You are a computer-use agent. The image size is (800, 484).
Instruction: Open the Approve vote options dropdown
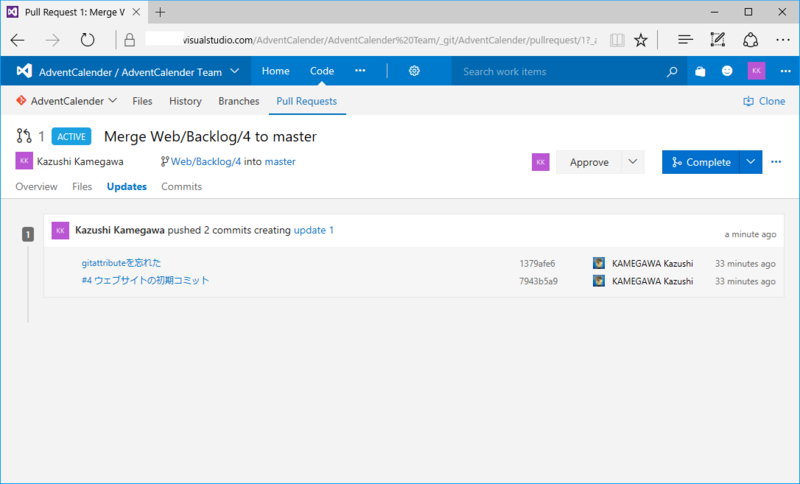(x=633, y=162)
